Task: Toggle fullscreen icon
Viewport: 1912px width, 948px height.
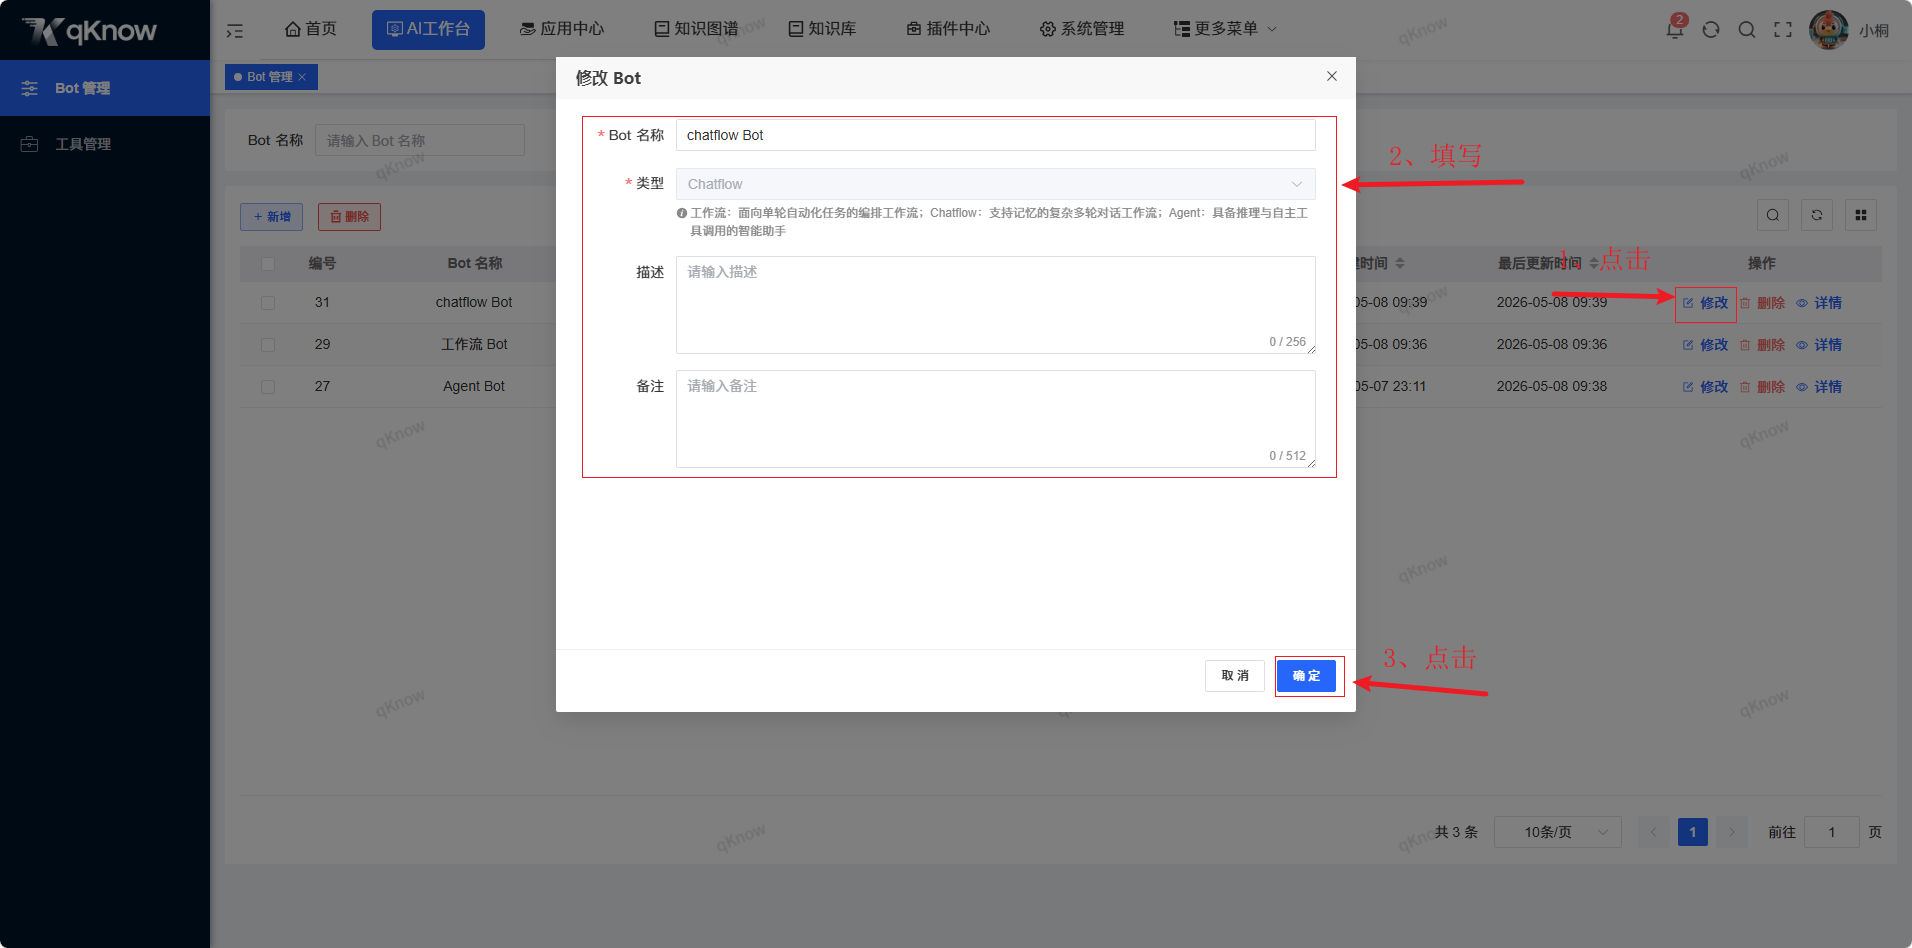Action: [1783, 29]
